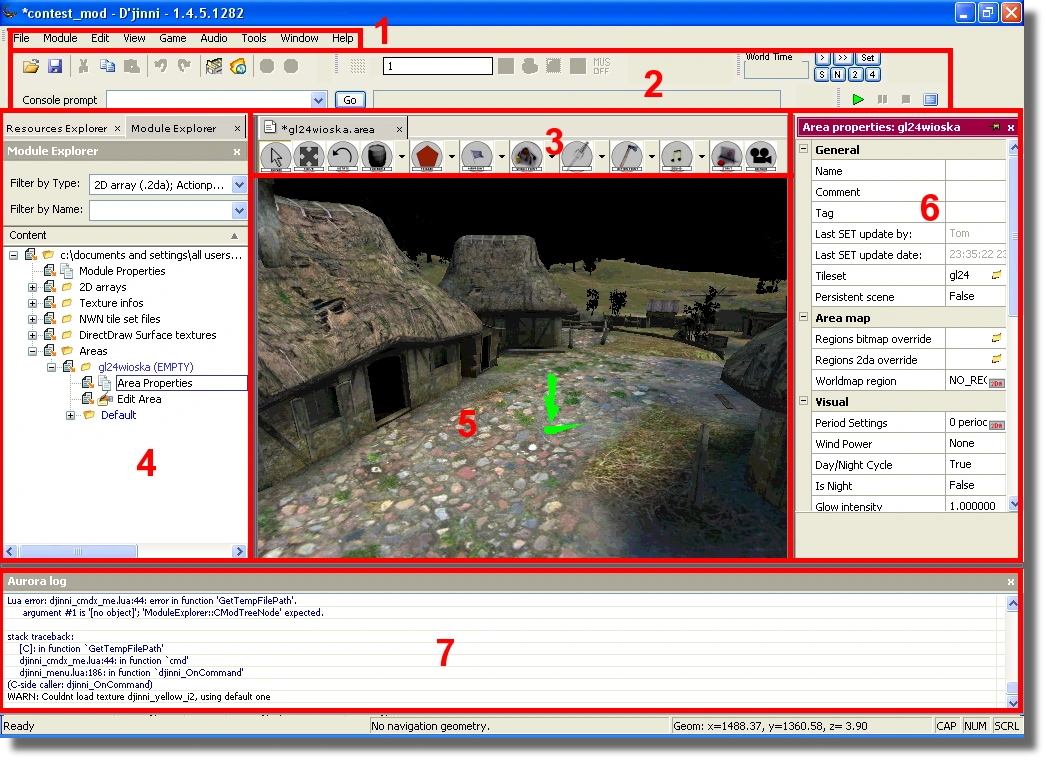Click the Copy icon in the main toolbar
This screenshot has width=1046, height=760.
click(107, 66)
